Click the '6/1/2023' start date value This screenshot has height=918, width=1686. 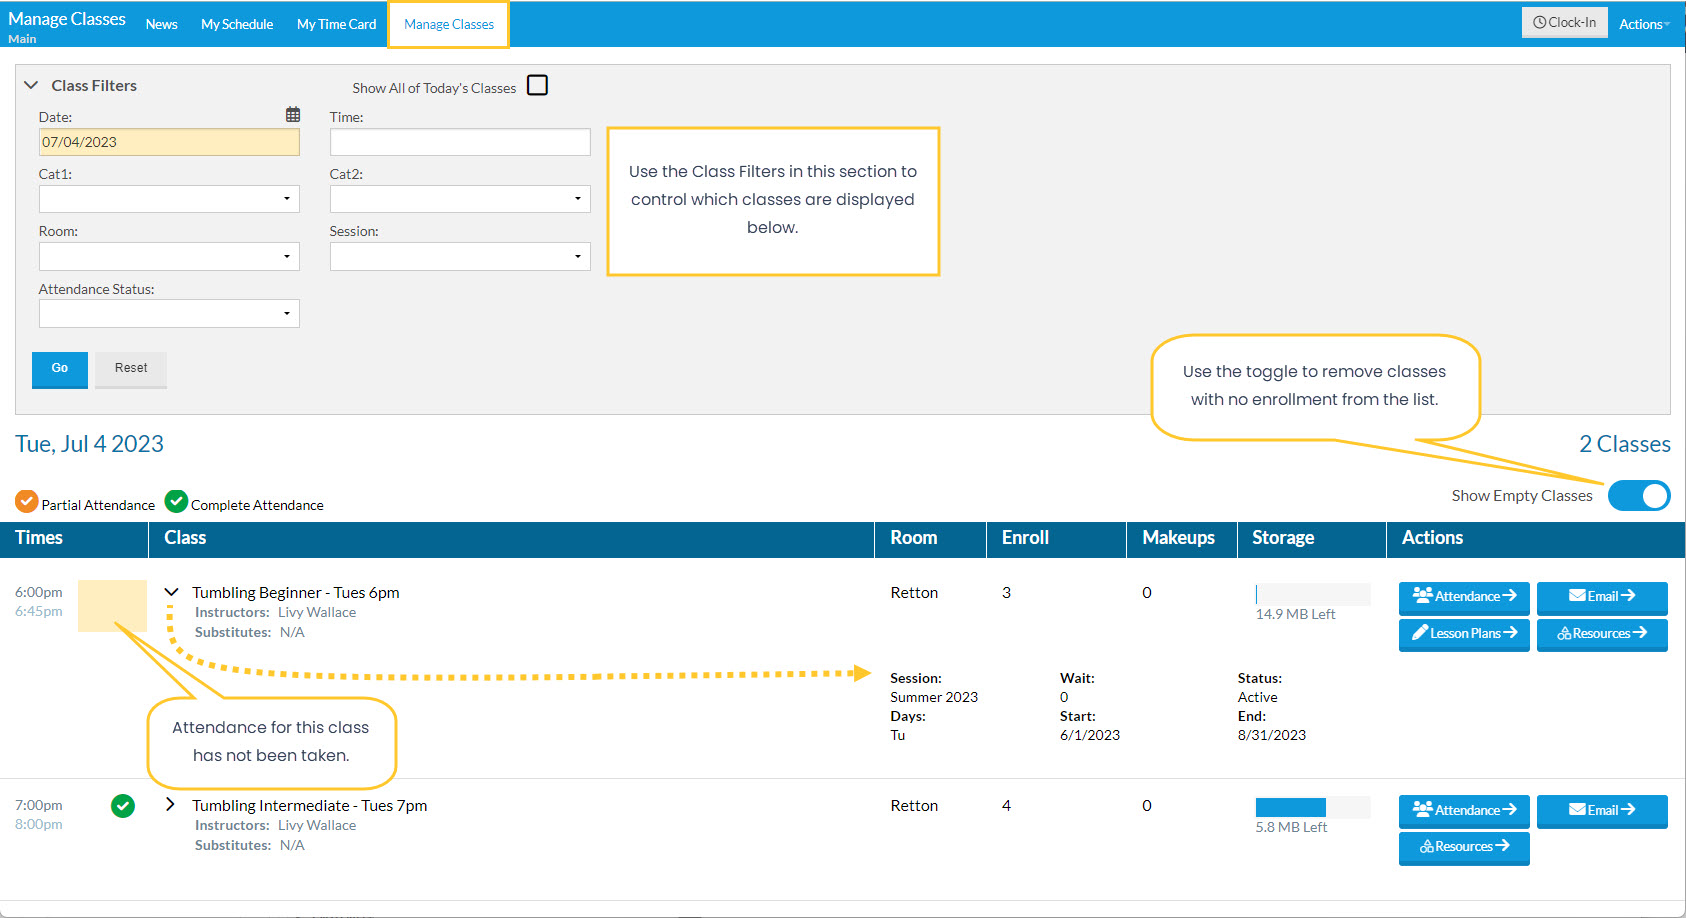pos(1090,735)
